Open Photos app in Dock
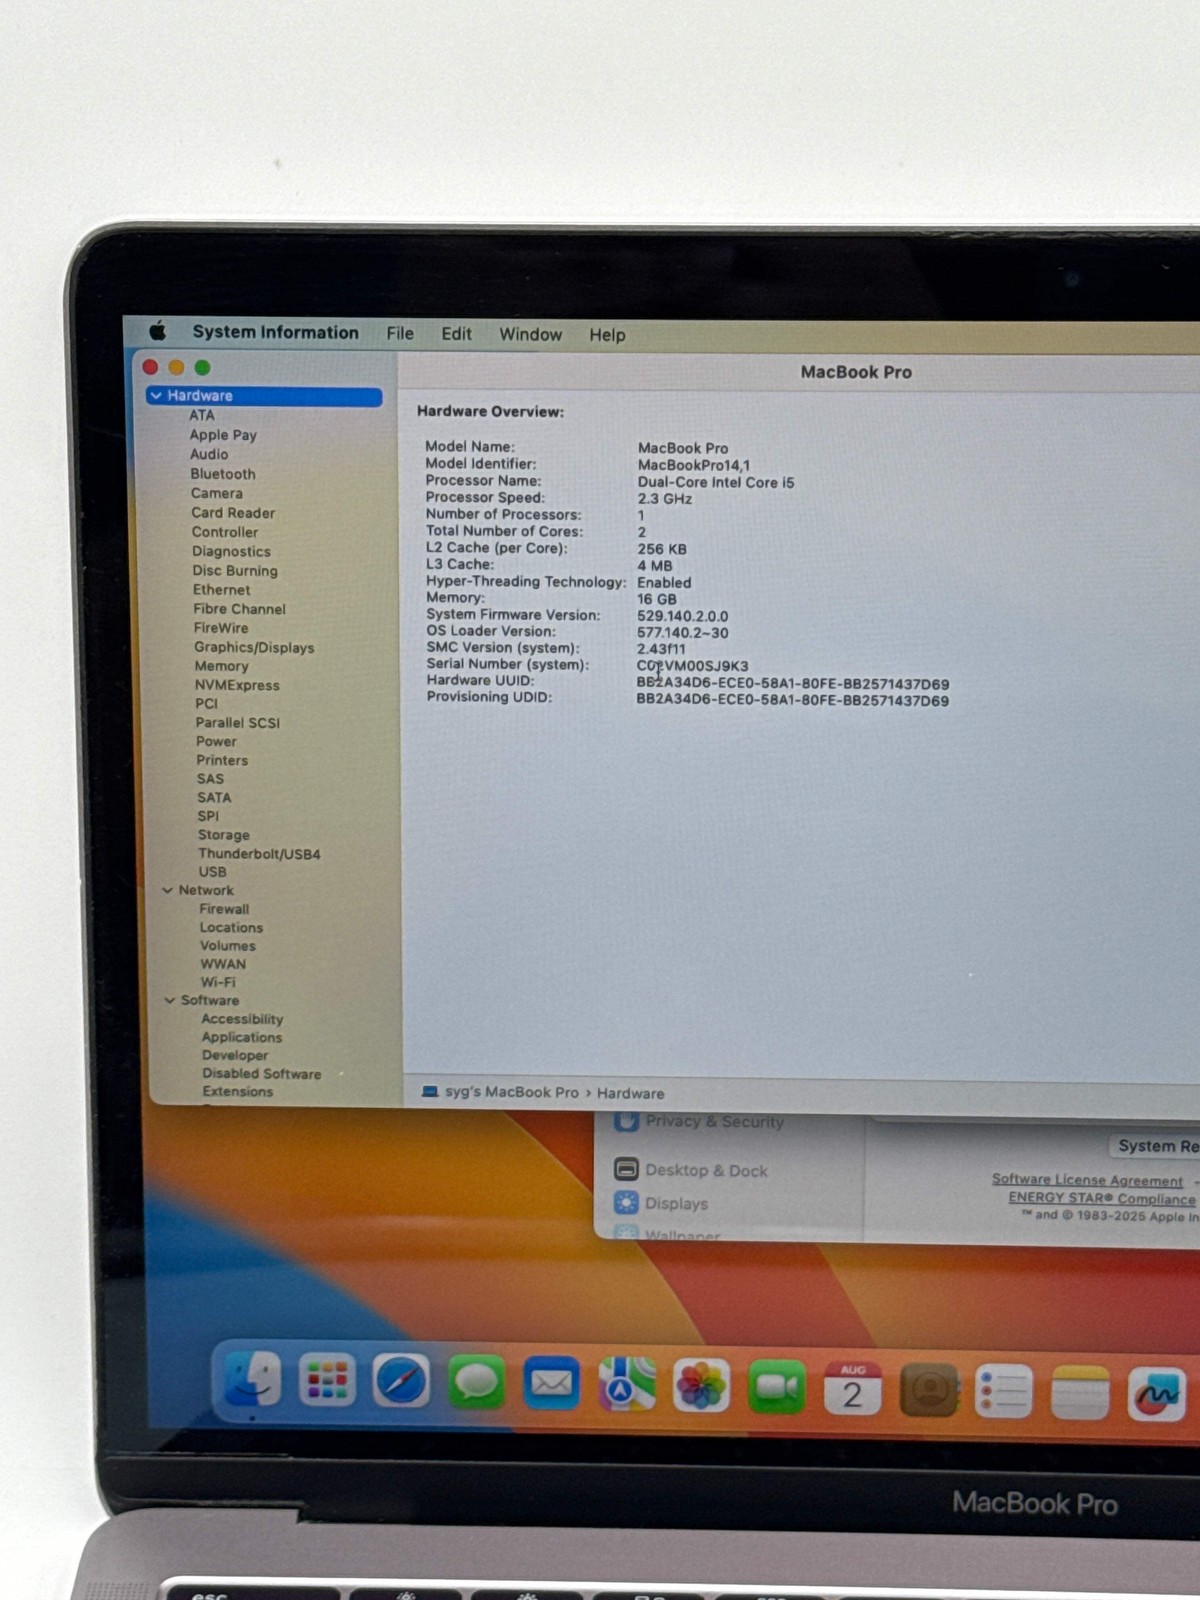Viewport: 1200px width, 1600px height. 701,1387
